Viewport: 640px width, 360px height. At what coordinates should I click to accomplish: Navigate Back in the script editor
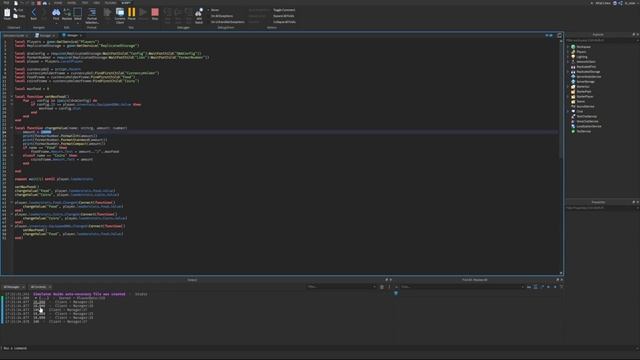tap(33, 14)
